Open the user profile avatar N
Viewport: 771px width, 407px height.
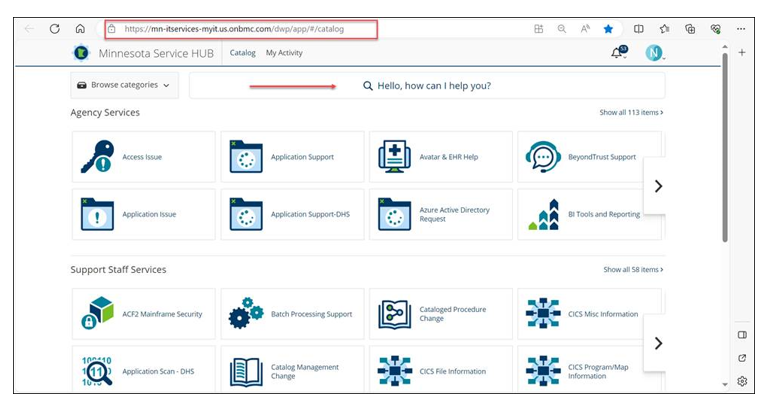click(654, 53)
